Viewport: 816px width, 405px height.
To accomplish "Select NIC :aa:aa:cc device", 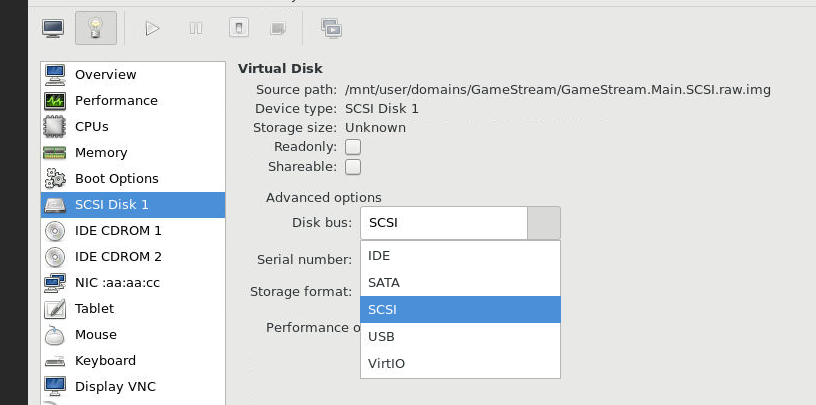I will pos(133,283).
